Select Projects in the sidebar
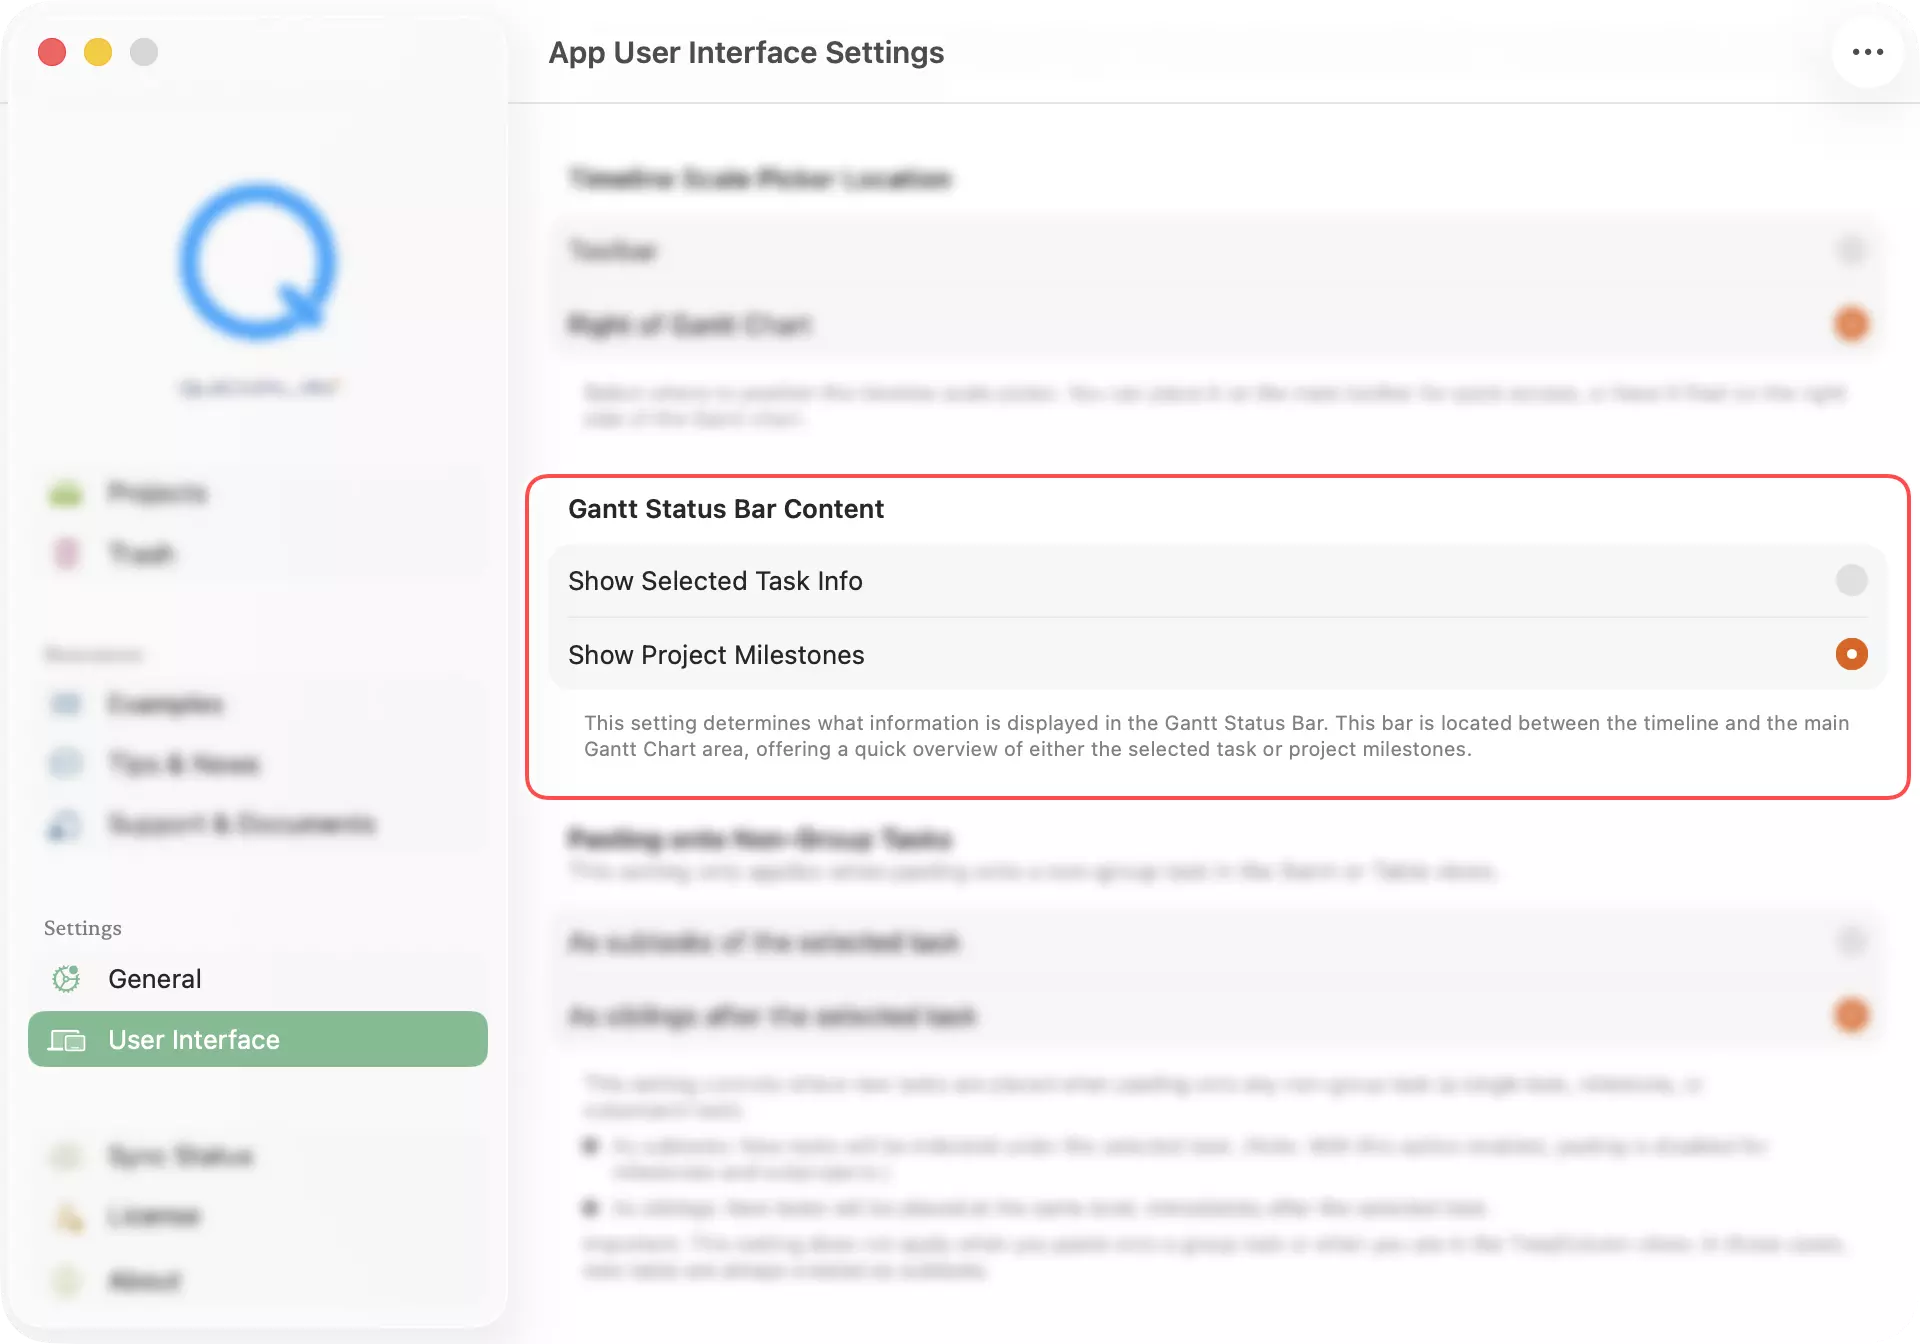The image size is (1920, 1344). 157,492
